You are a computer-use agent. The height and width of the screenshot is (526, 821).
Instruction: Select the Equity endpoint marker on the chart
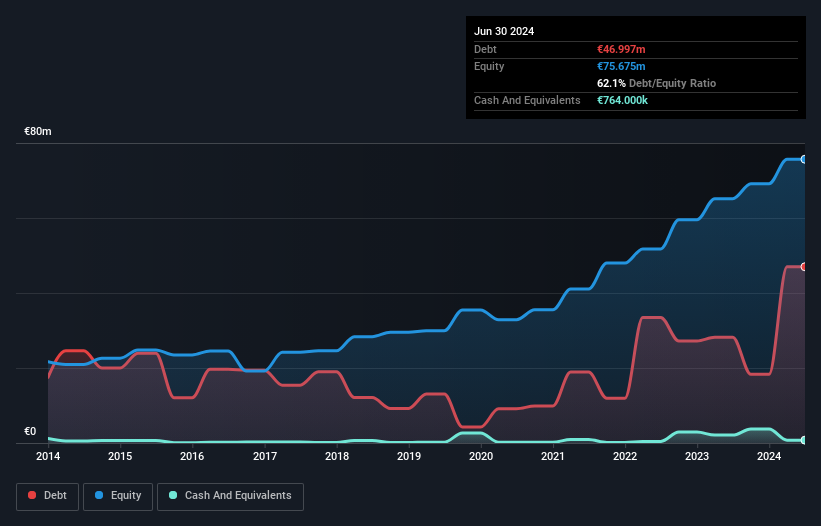point(804,159)
